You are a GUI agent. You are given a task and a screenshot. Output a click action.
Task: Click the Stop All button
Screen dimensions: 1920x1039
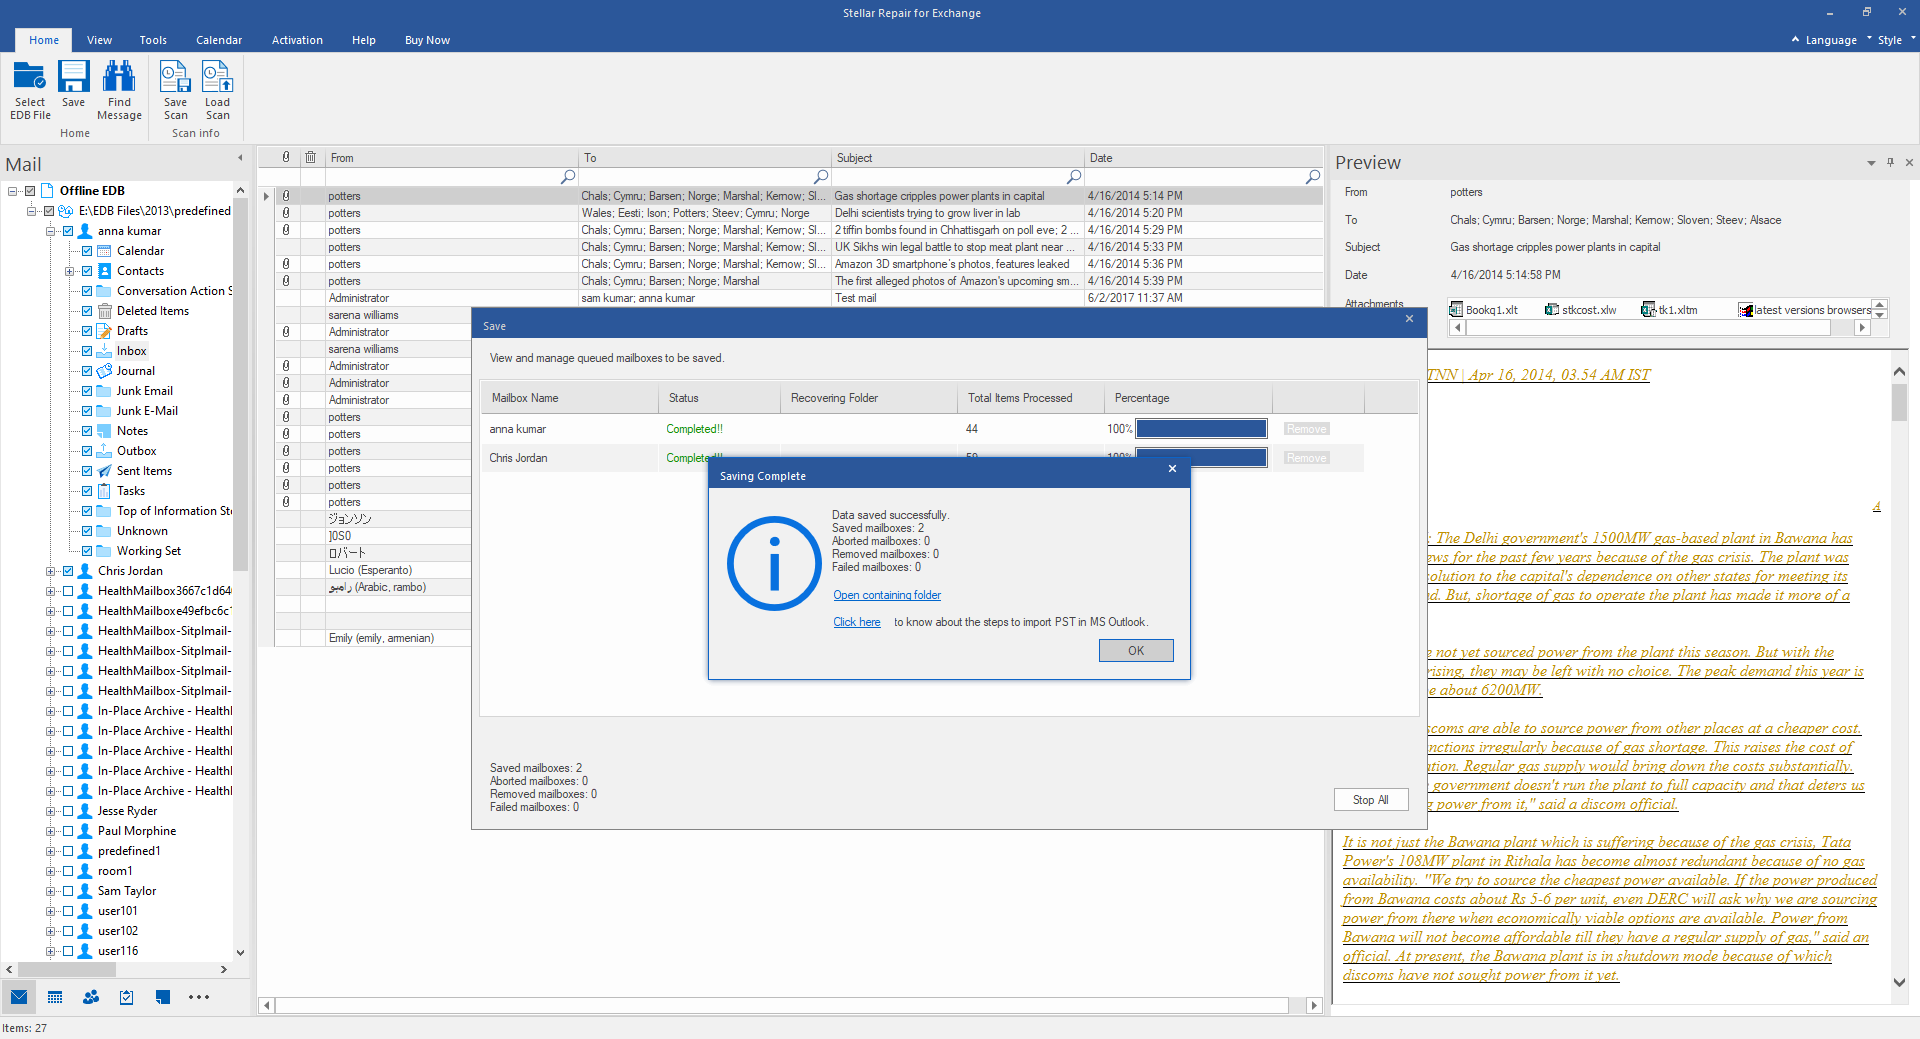pos(1370,800)
